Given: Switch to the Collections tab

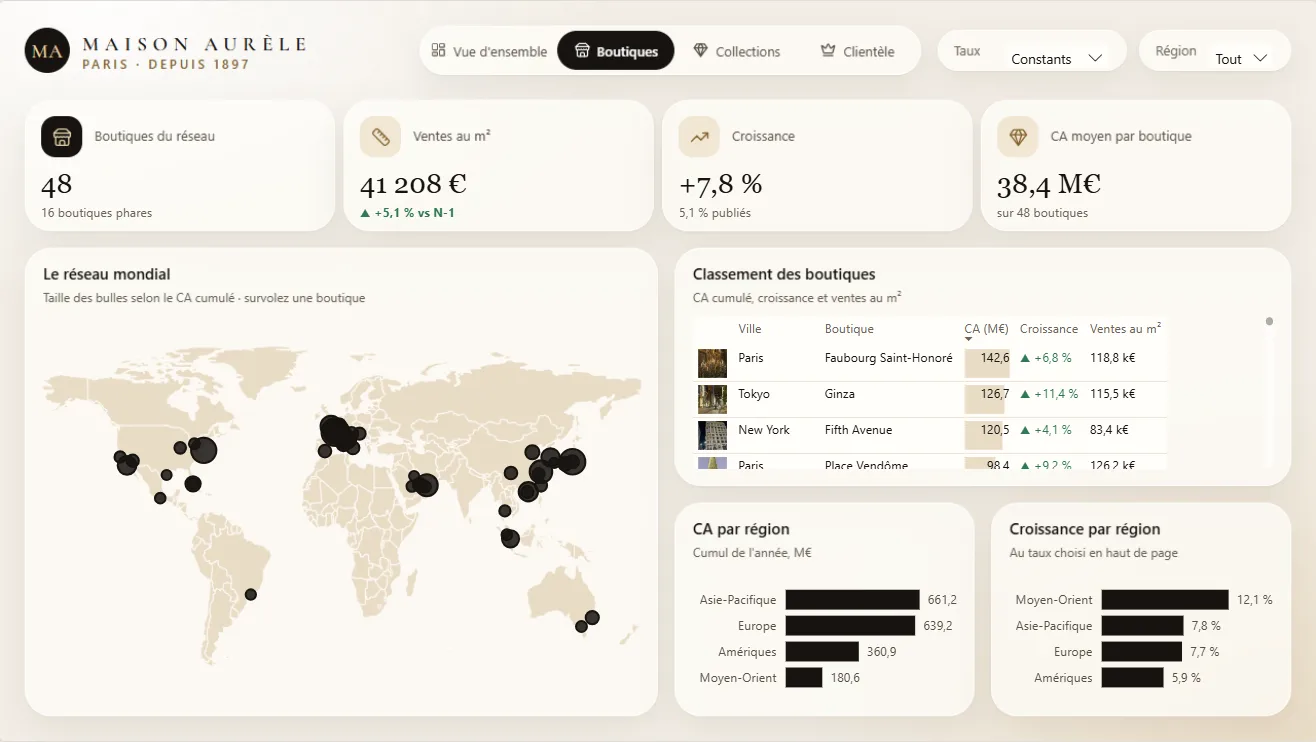Looking at the screenshot, I should coord(737,51).
